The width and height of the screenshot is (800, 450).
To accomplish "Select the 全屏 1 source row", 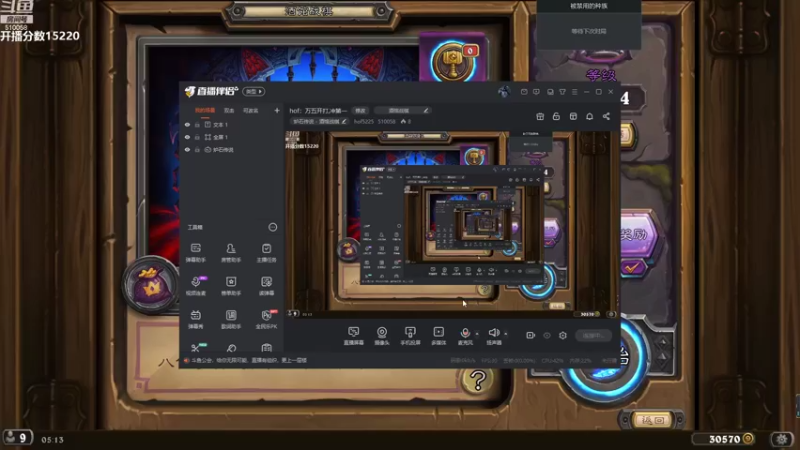I will [232, 137].
